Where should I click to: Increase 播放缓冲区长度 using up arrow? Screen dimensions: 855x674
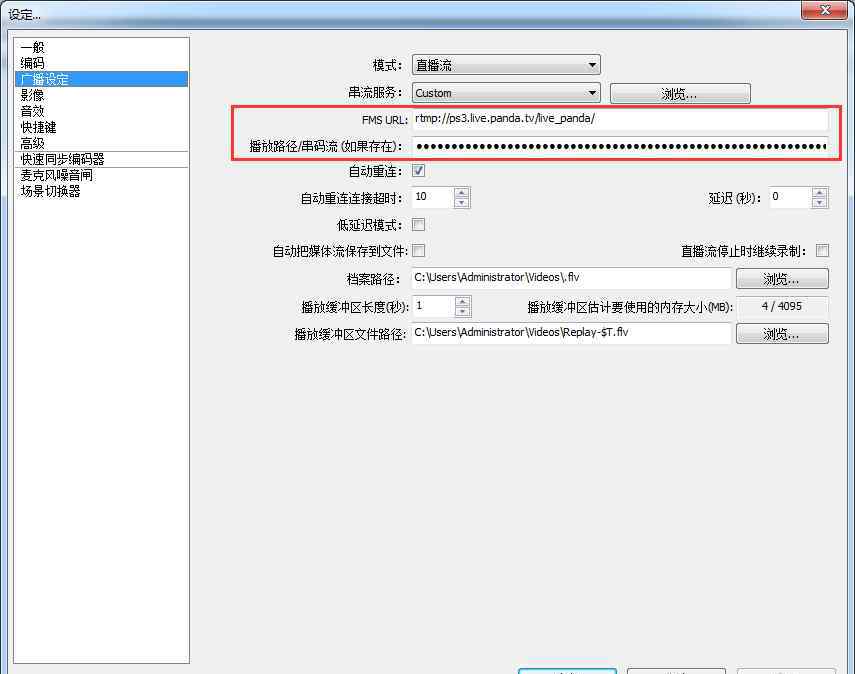click(x=461, y=301)
